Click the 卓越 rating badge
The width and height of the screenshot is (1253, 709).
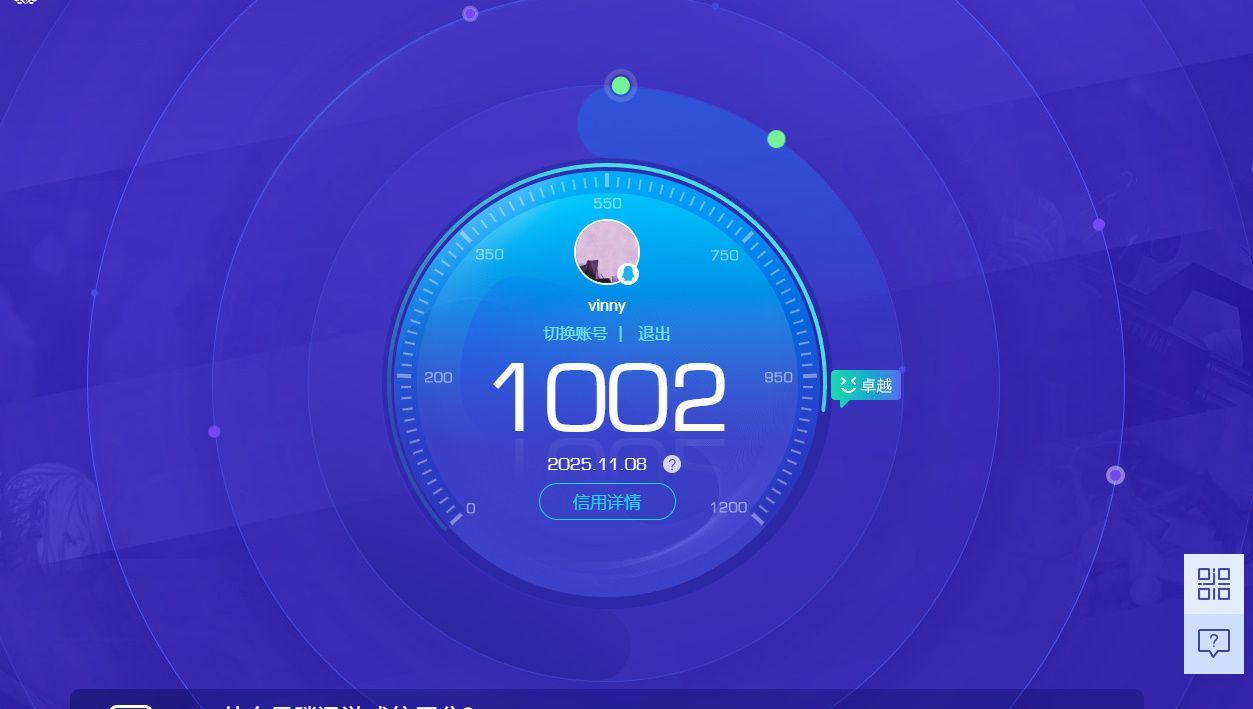tap(866, 384)
